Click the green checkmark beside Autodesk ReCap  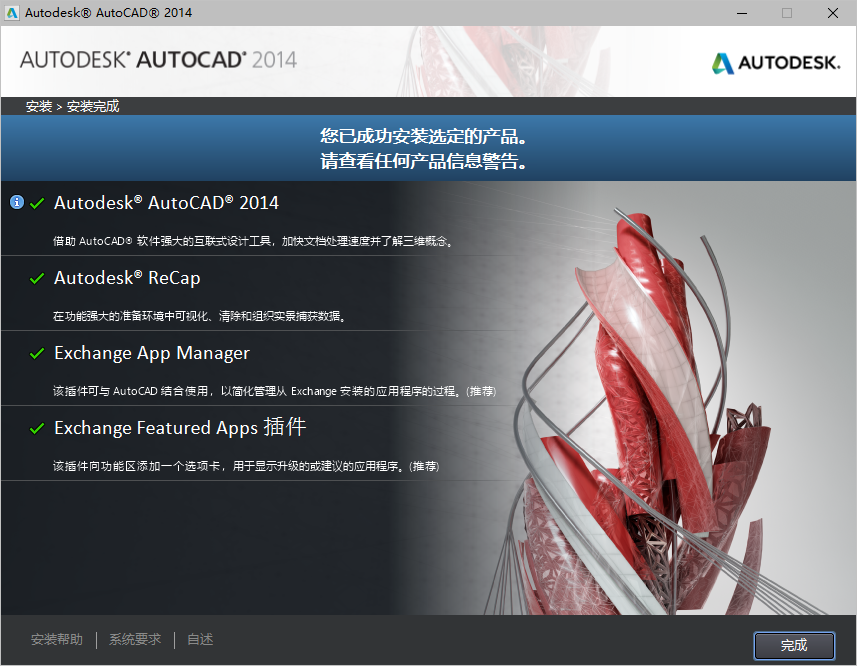37,277
